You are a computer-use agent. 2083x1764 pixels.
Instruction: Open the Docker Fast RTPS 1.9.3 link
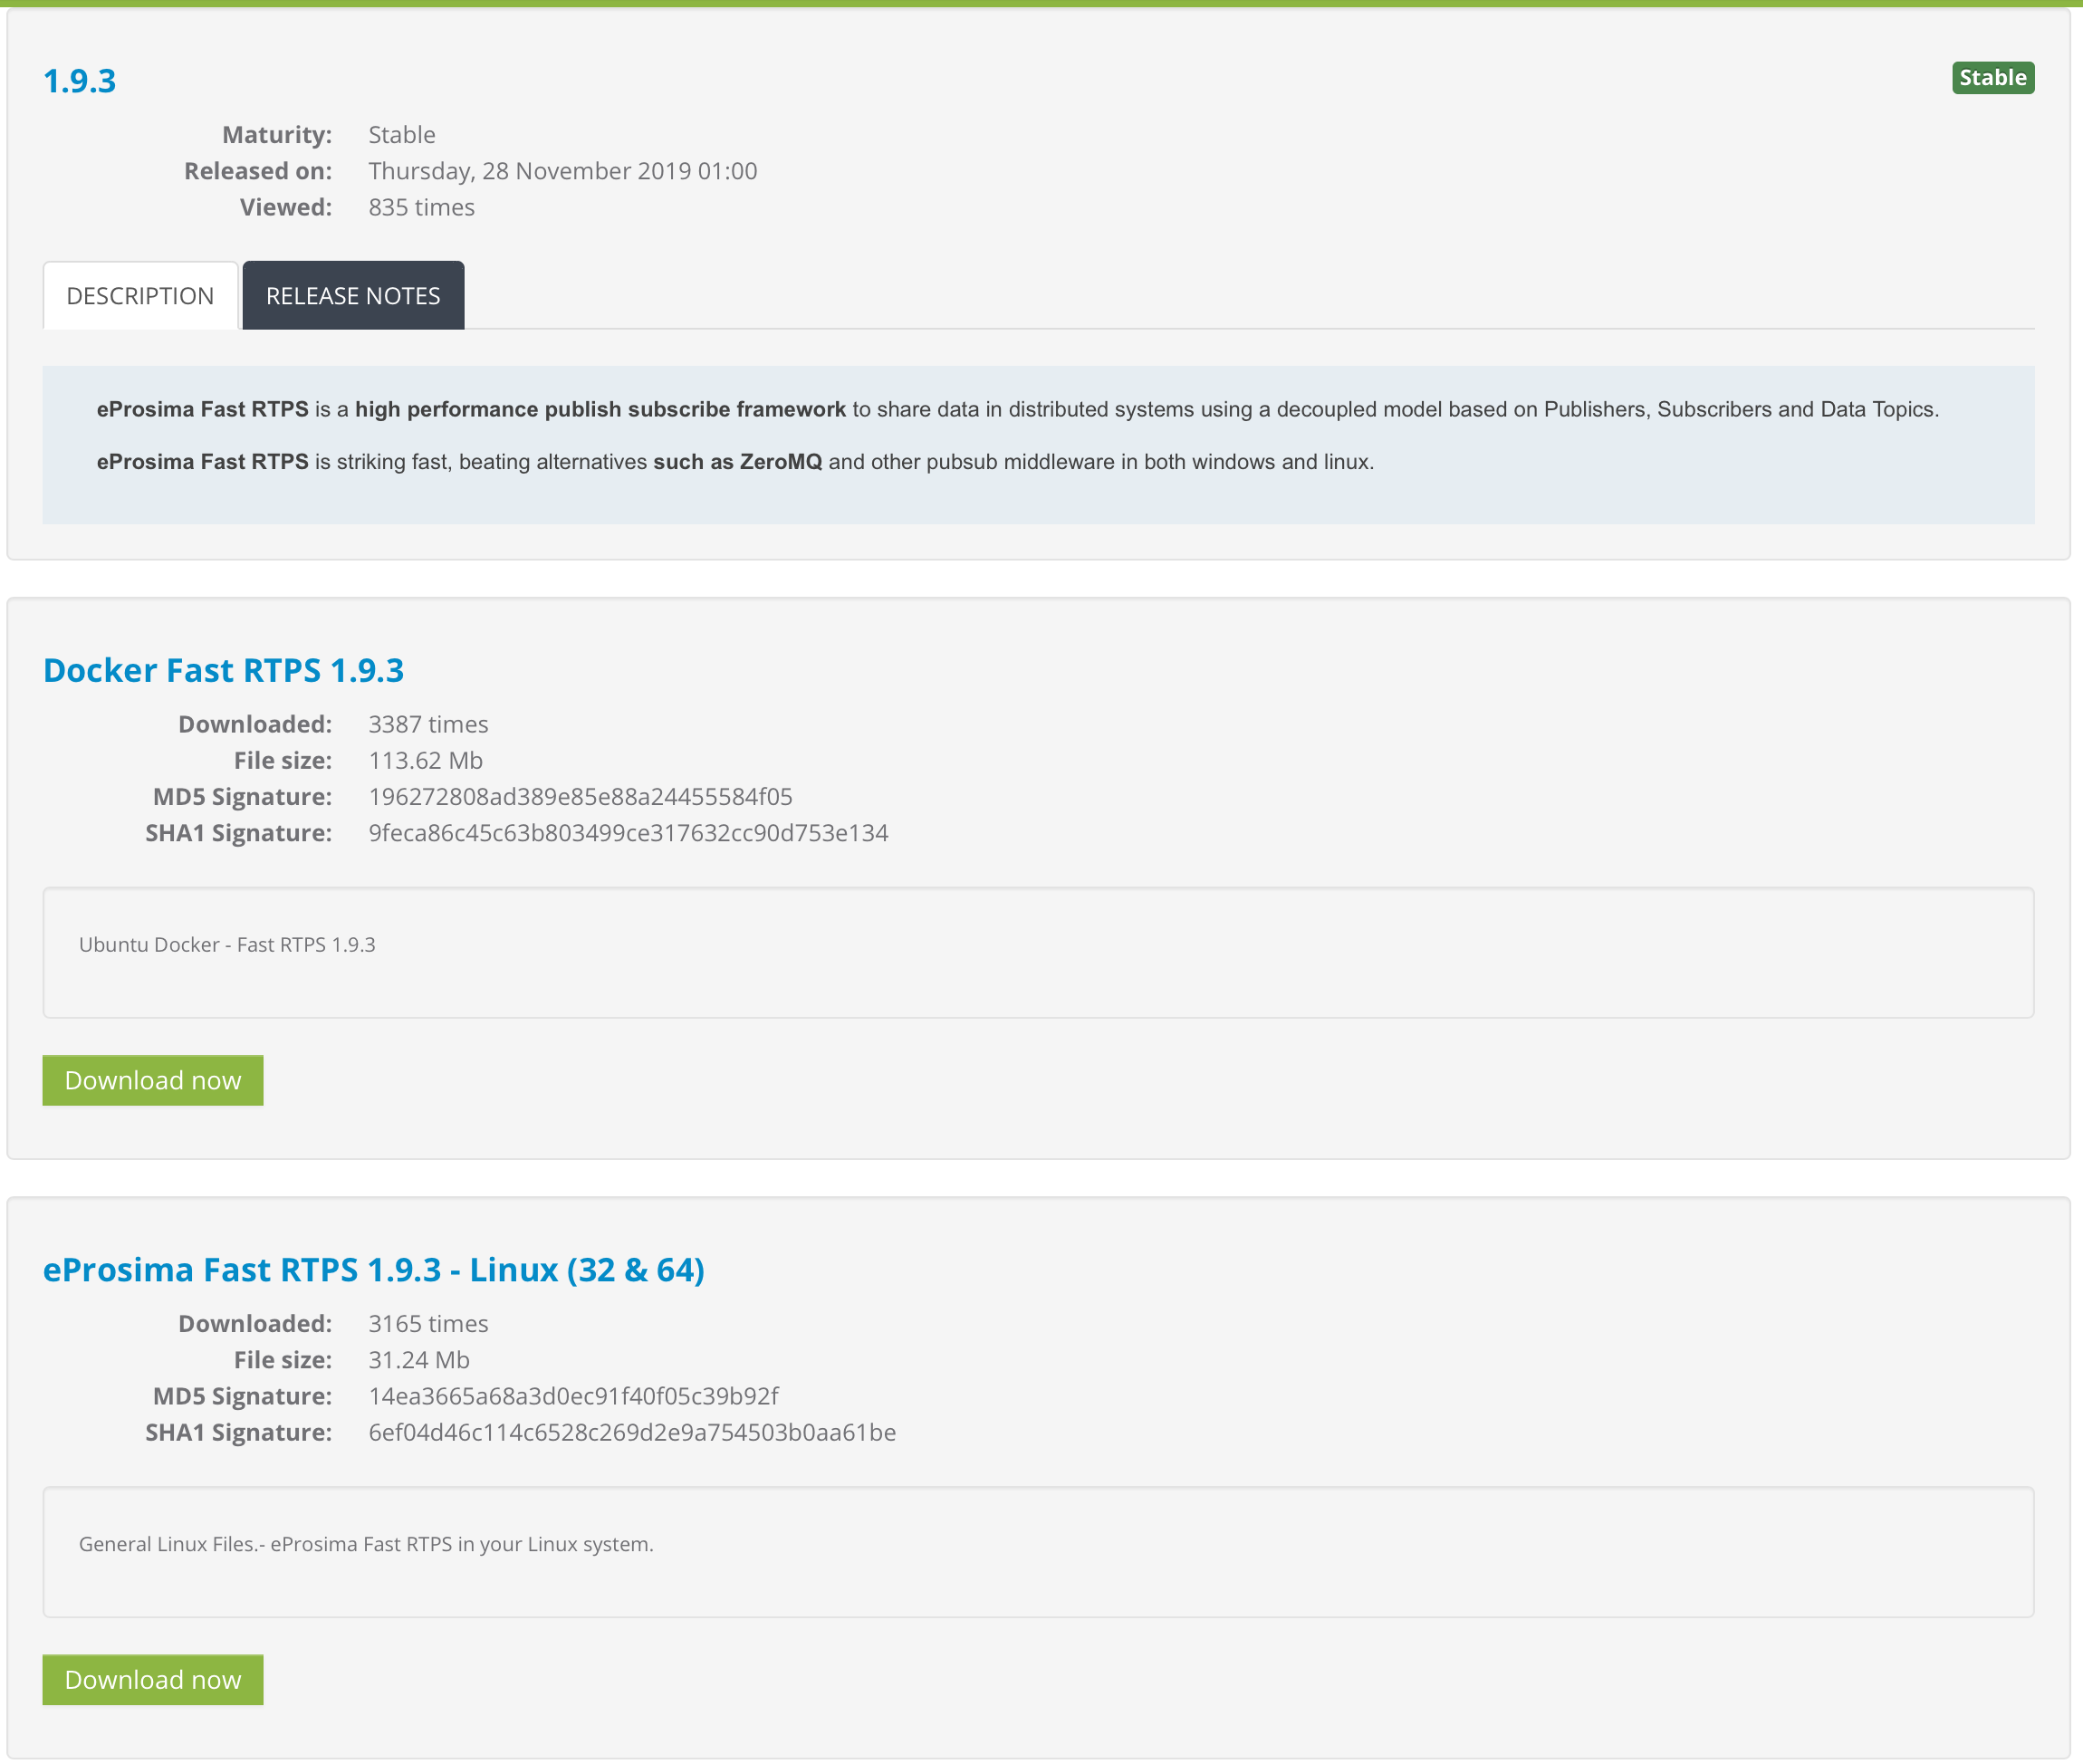[223, 670]
